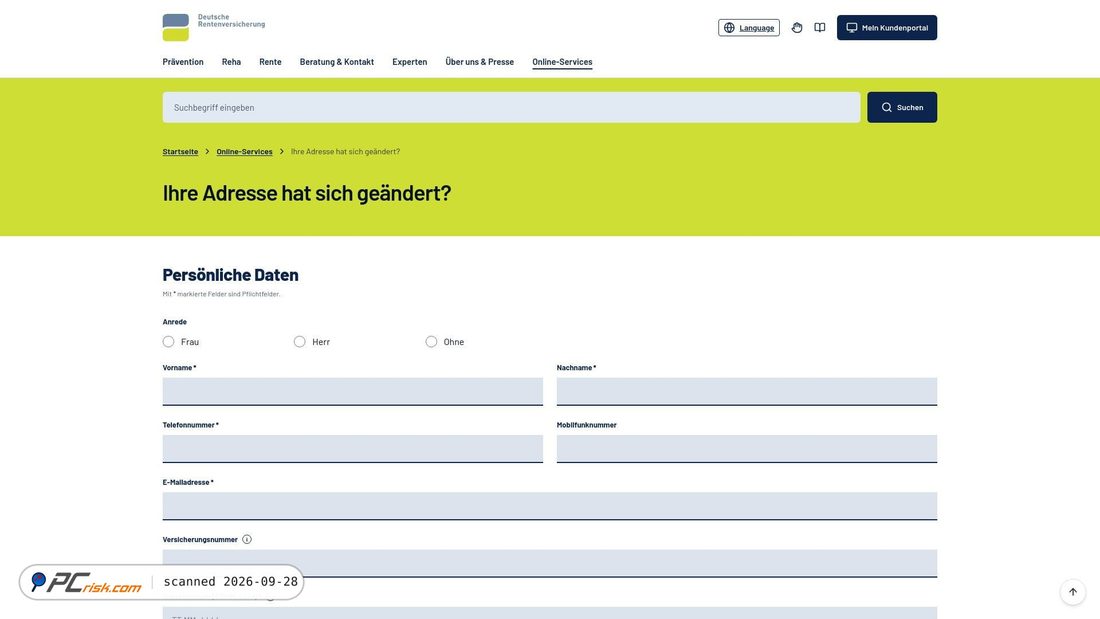
Task: Select the Herr radio button
Action: click(x=300, y=342)
